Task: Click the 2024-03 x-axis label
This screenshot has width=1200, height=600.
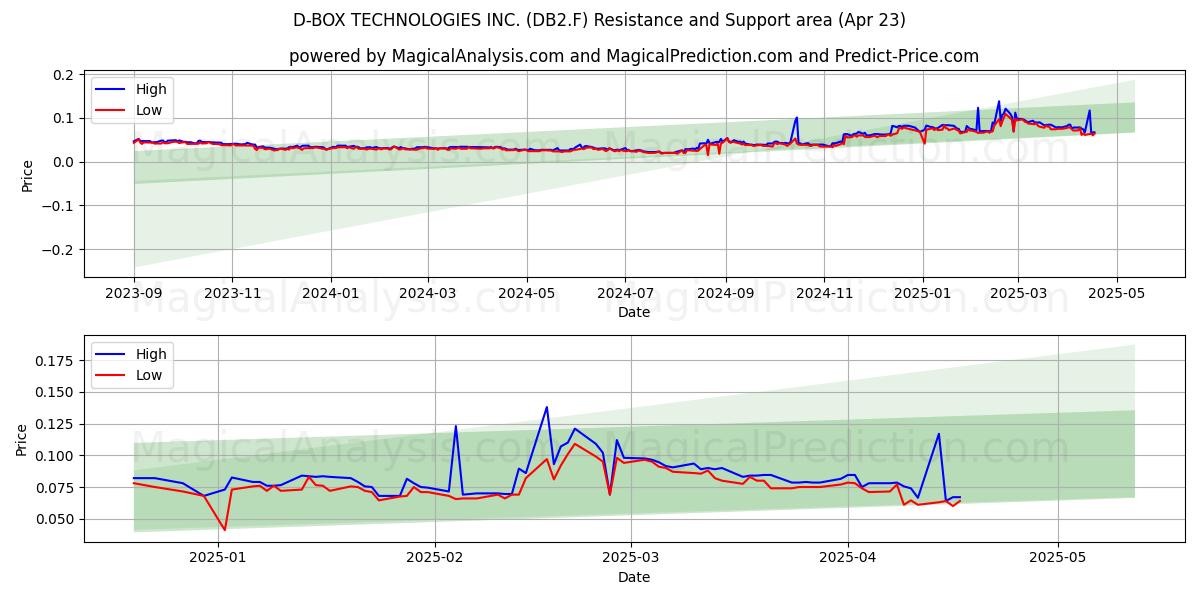Action: pos(427,294)
